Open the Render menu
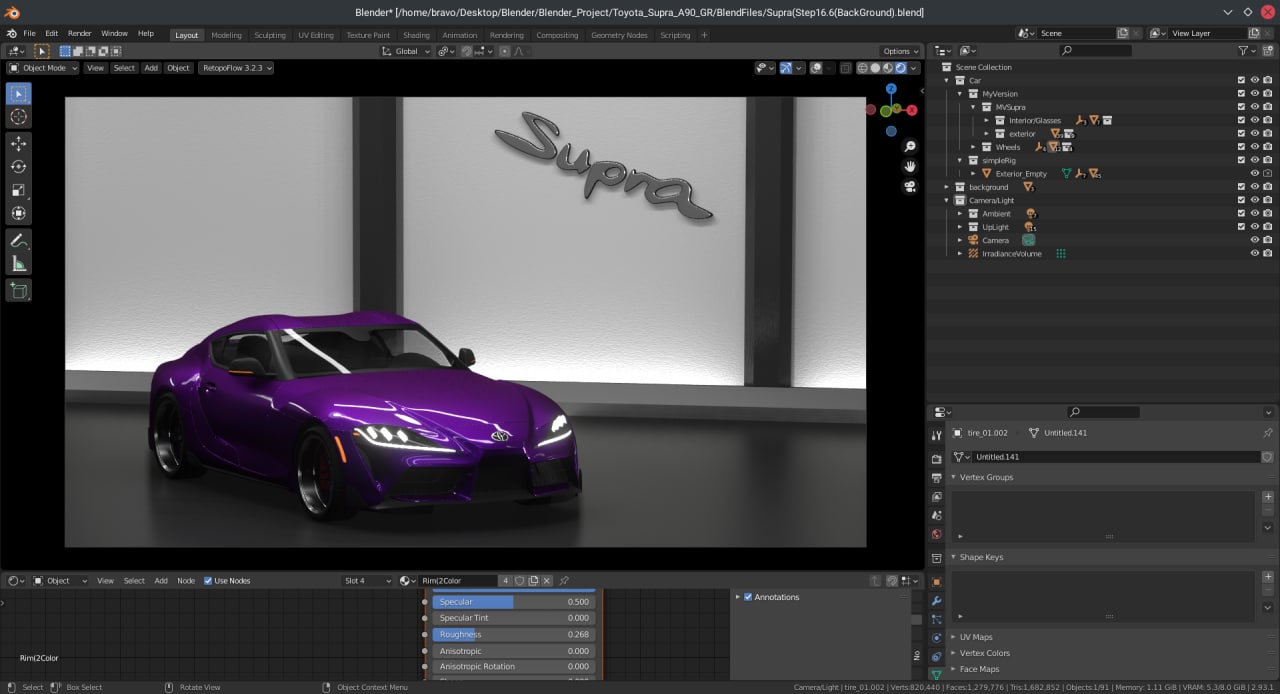 (79, 34)
